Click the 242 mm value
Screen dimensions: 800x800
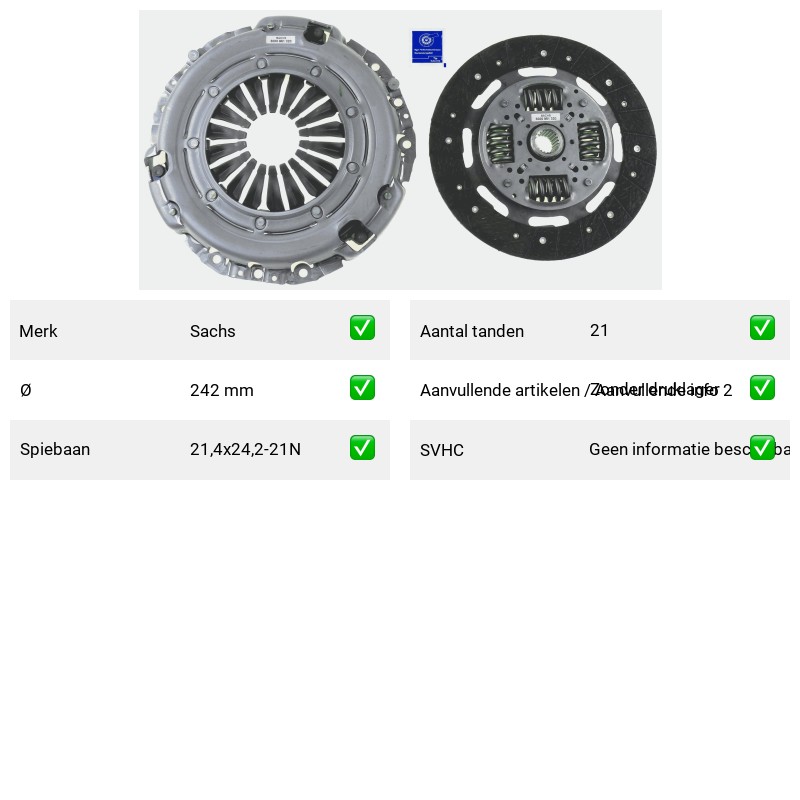click(x=222, y=390)
